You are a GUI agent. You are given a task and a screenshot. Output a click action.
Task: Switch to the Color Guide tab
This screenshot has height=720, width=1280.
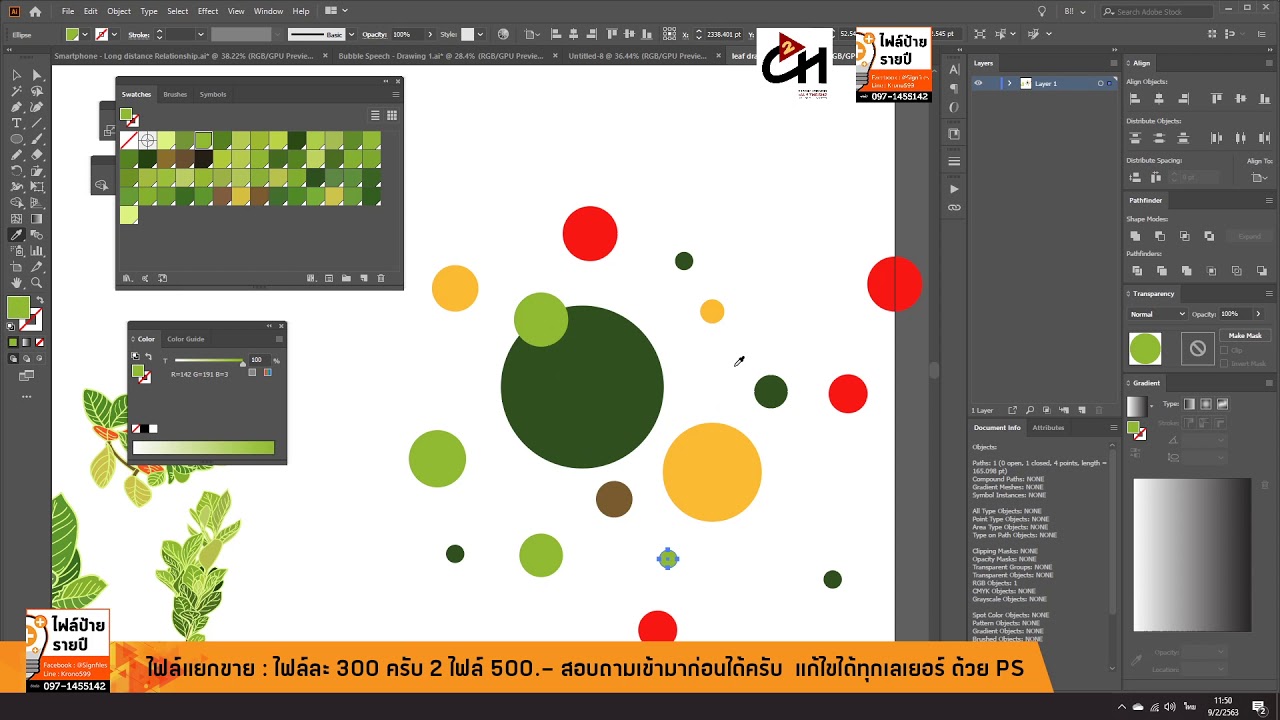click(x=186, y=339)
